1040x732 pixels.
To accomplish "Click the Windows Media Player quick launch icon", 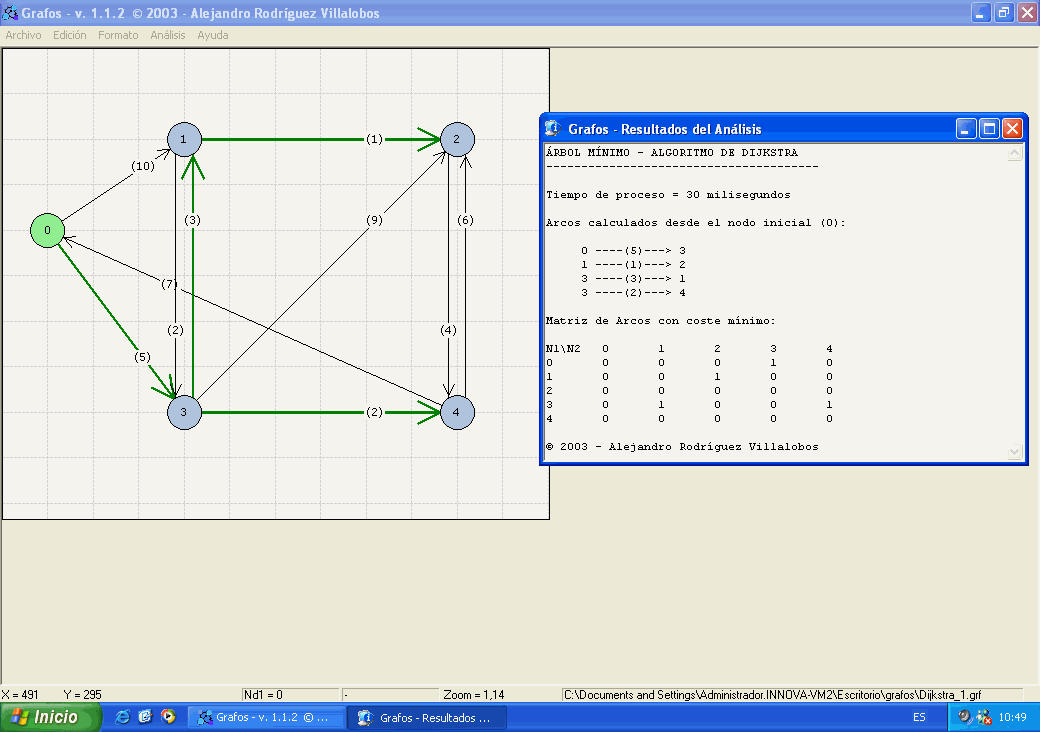I will pos(168,717).
